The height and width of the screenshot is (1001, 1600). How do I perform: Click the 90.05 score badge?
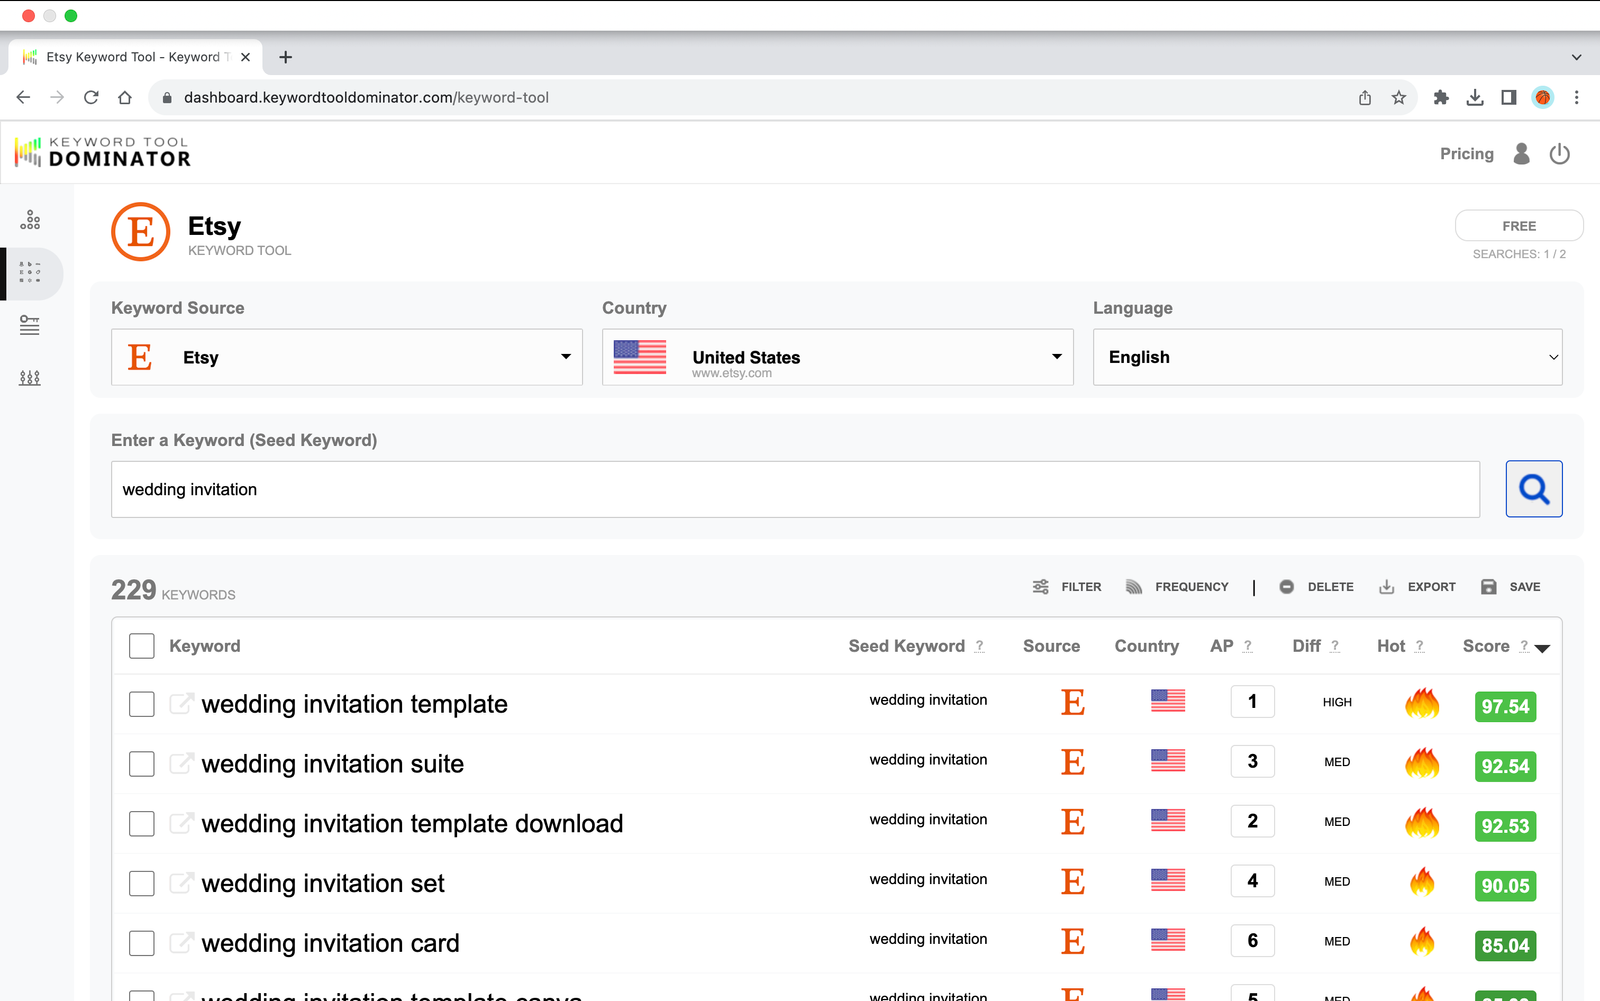point(1506,886)
